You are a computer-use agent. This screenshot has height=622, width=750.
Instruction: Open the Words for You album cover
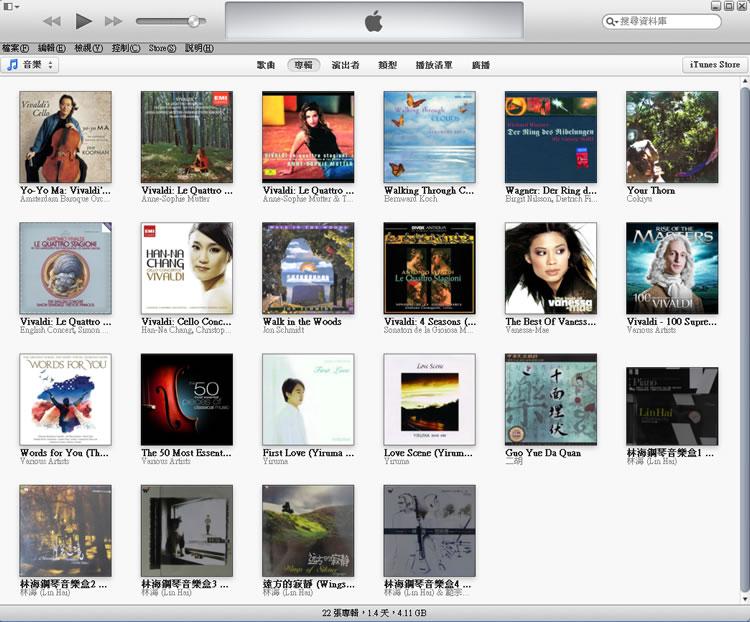pos(66,400)
